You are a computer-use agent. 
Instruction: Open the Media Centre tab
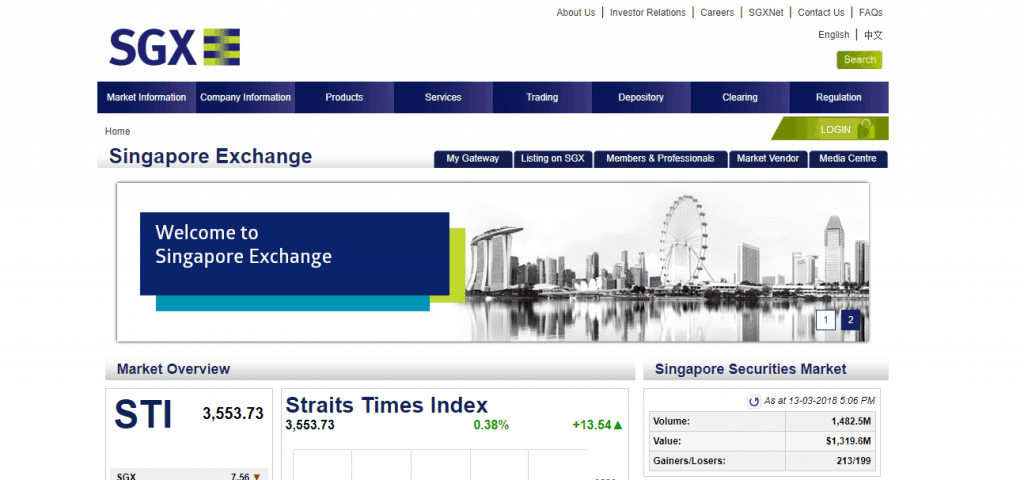click(x=848, y=159)
